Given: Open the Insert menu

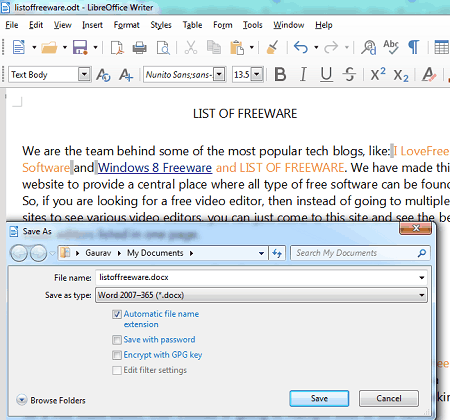Looking at the screenshot, I should (92, 25).
